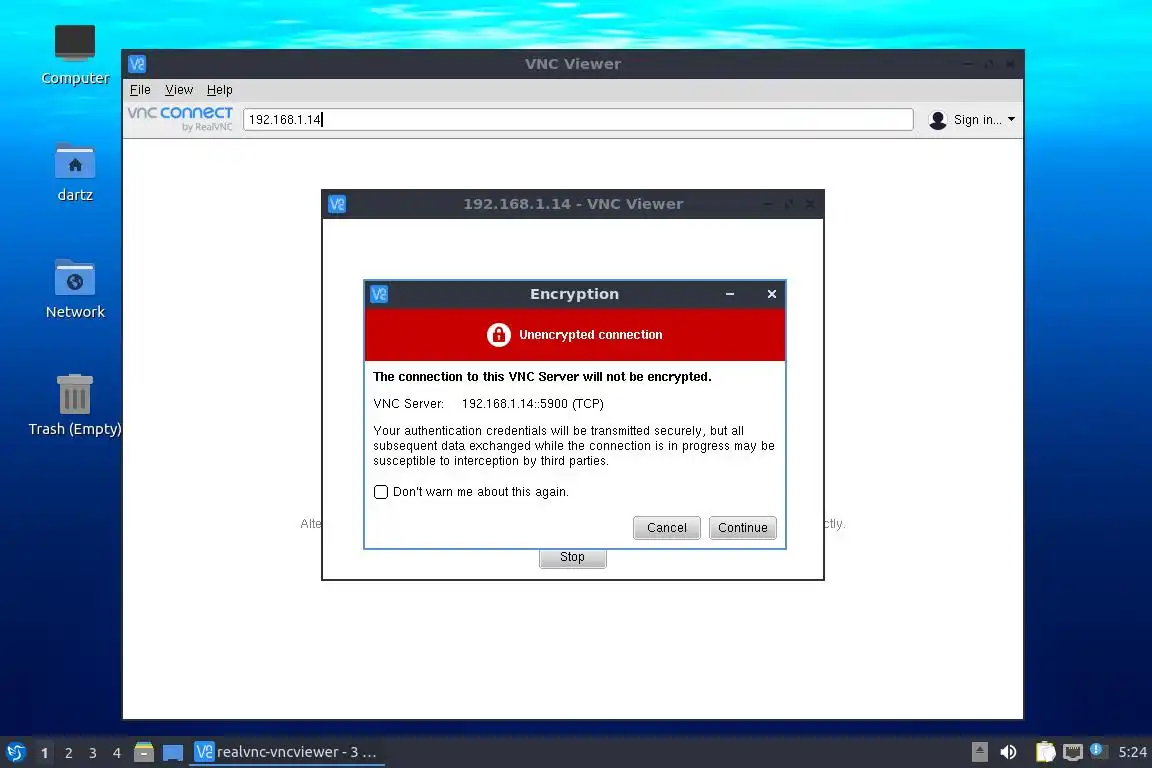
Task: Click the 192.168.1.14 VNC Viewer window icon
Action: [x=337, y=204]
